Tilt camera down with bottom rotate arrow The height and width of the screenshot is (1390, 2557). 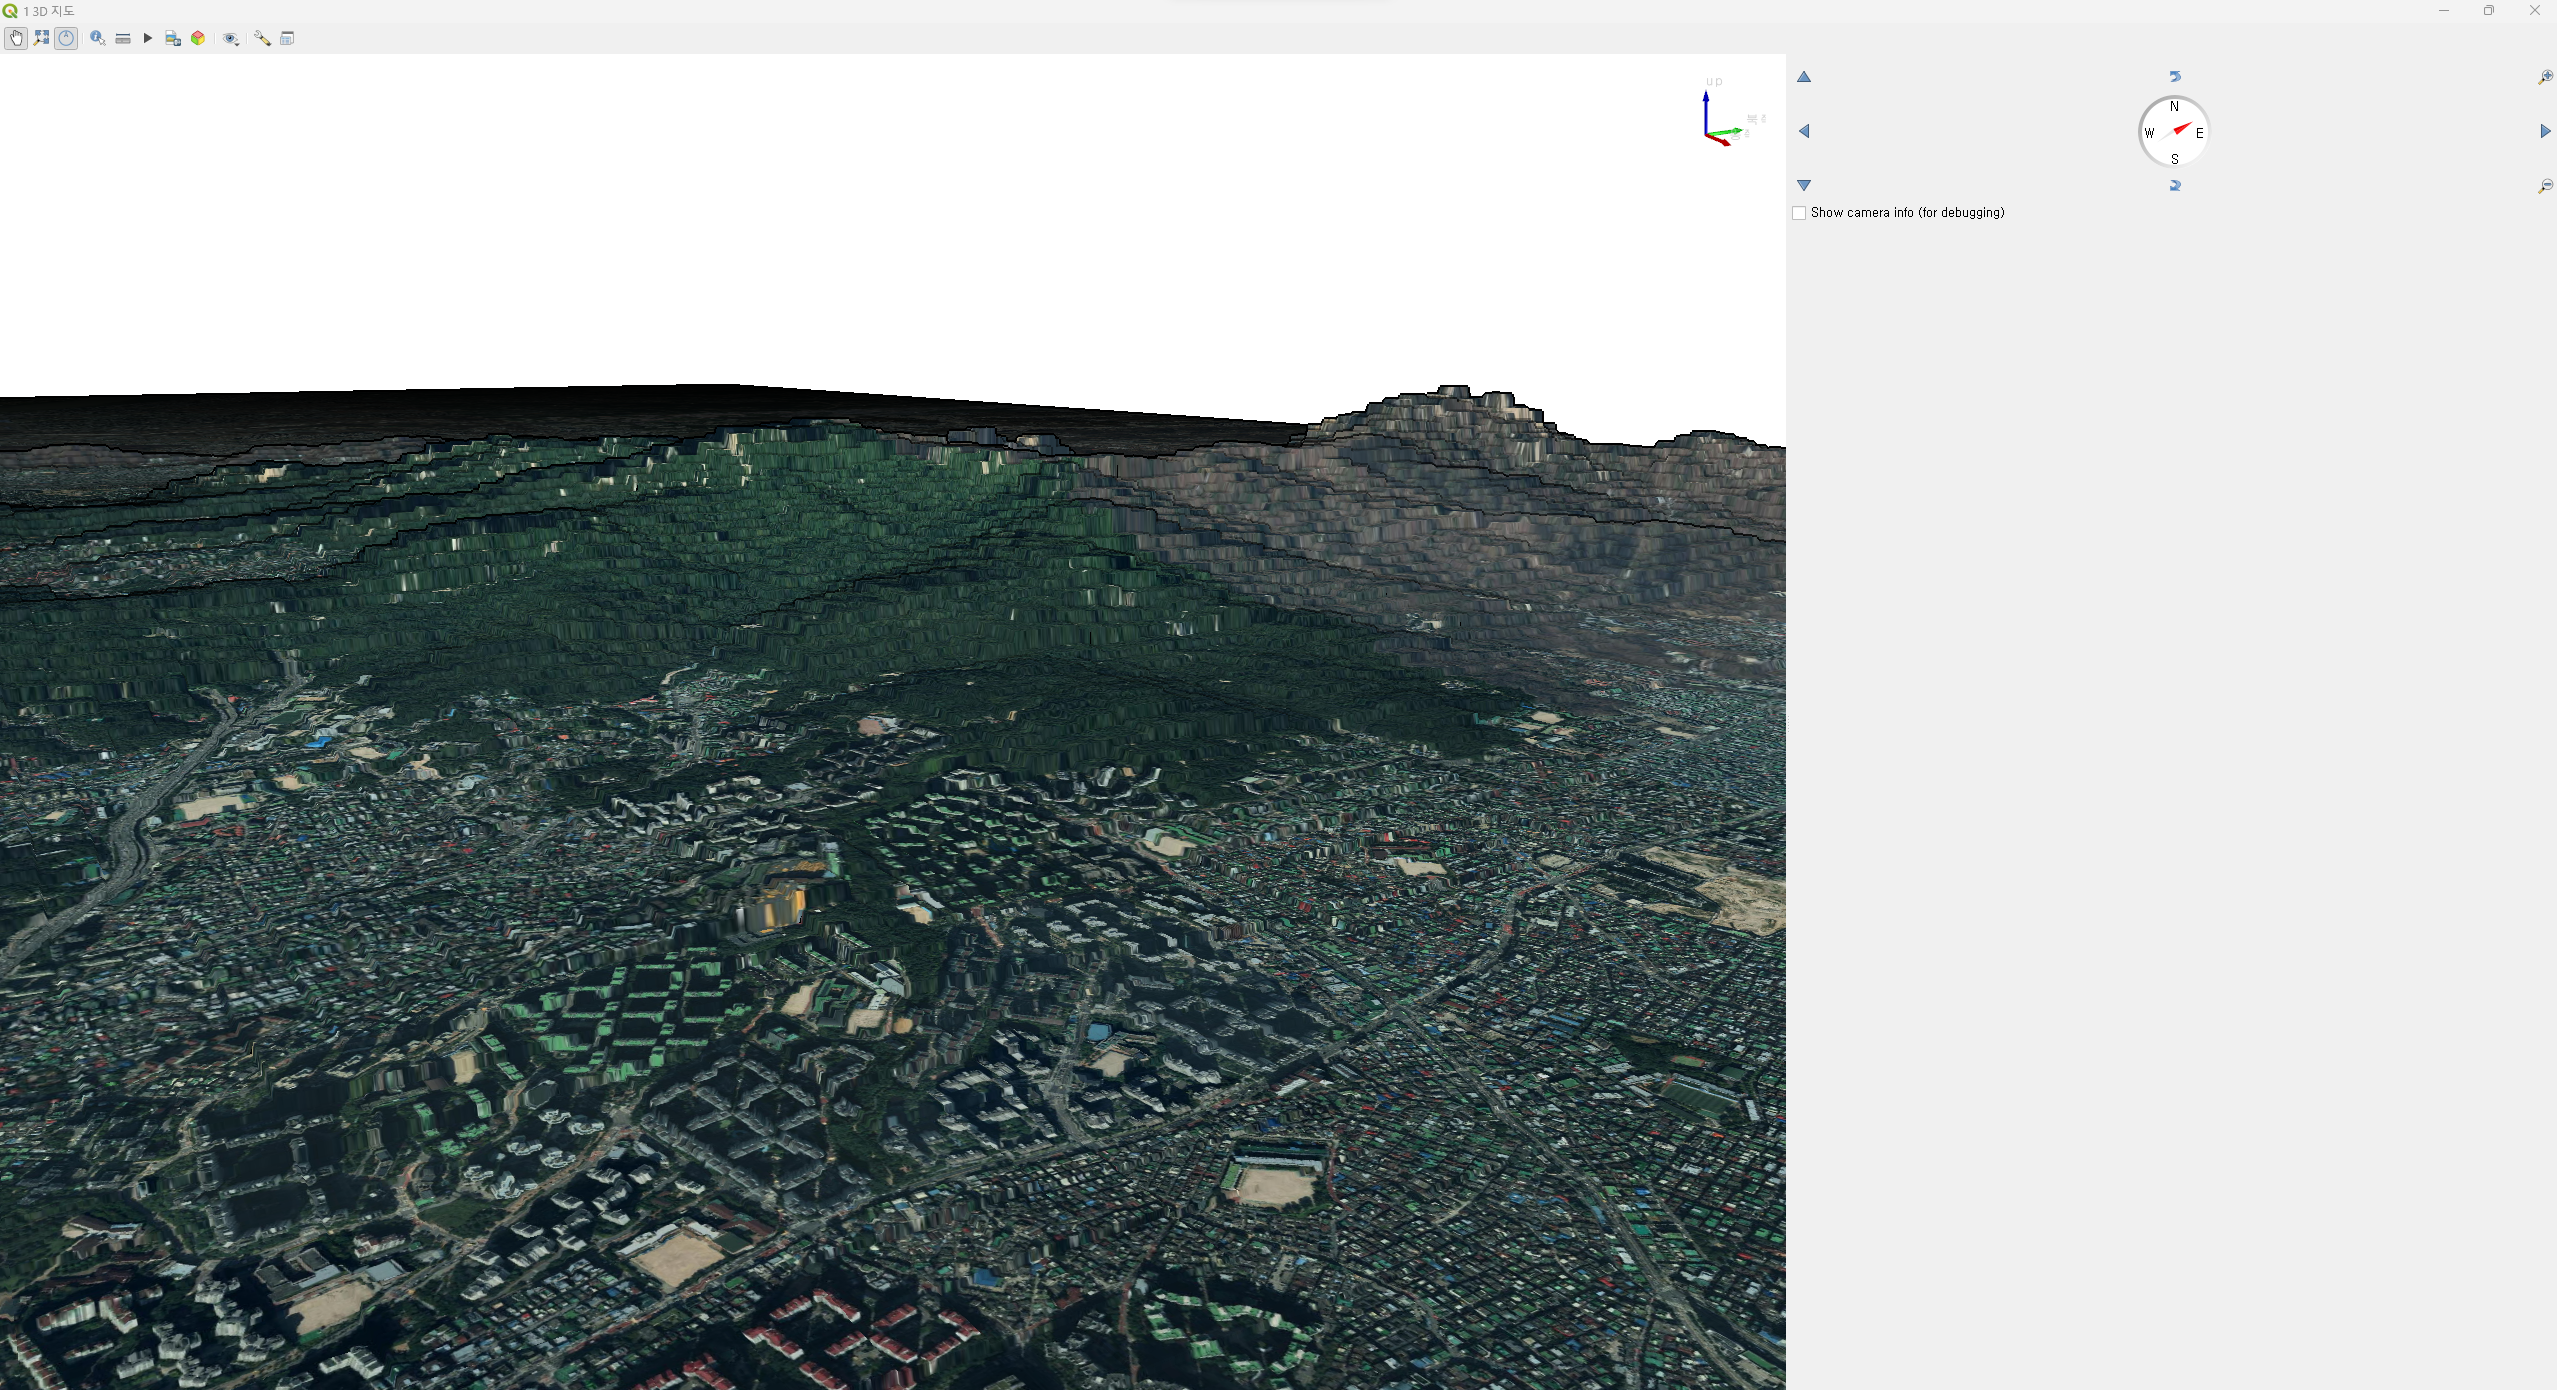click(2175, 186)
